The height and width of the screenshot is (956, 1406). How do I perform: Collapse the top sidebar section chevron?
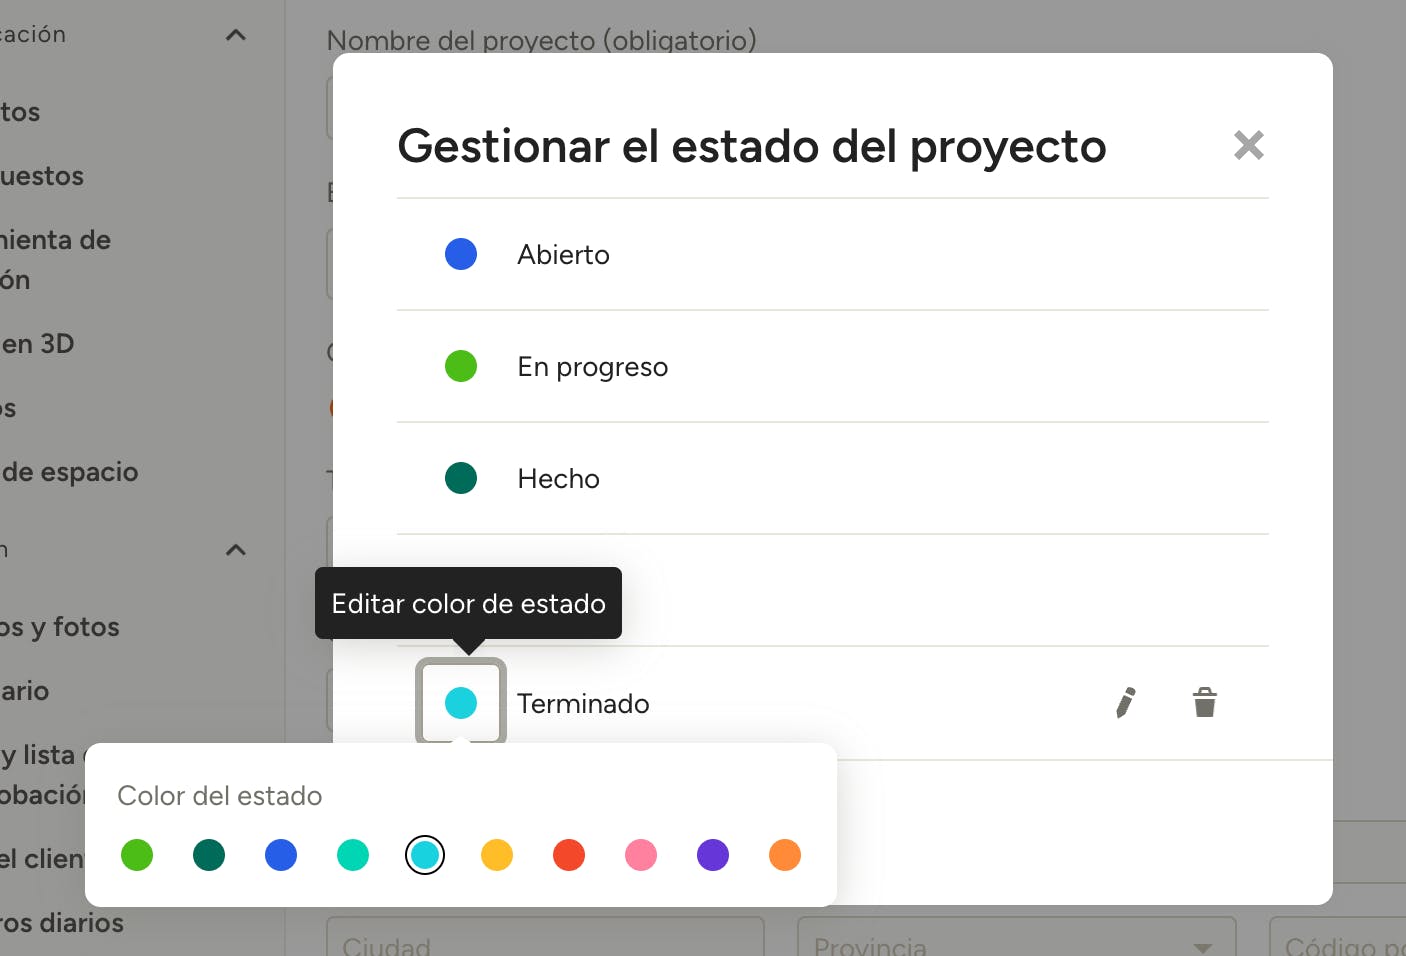tap(236, 35)
